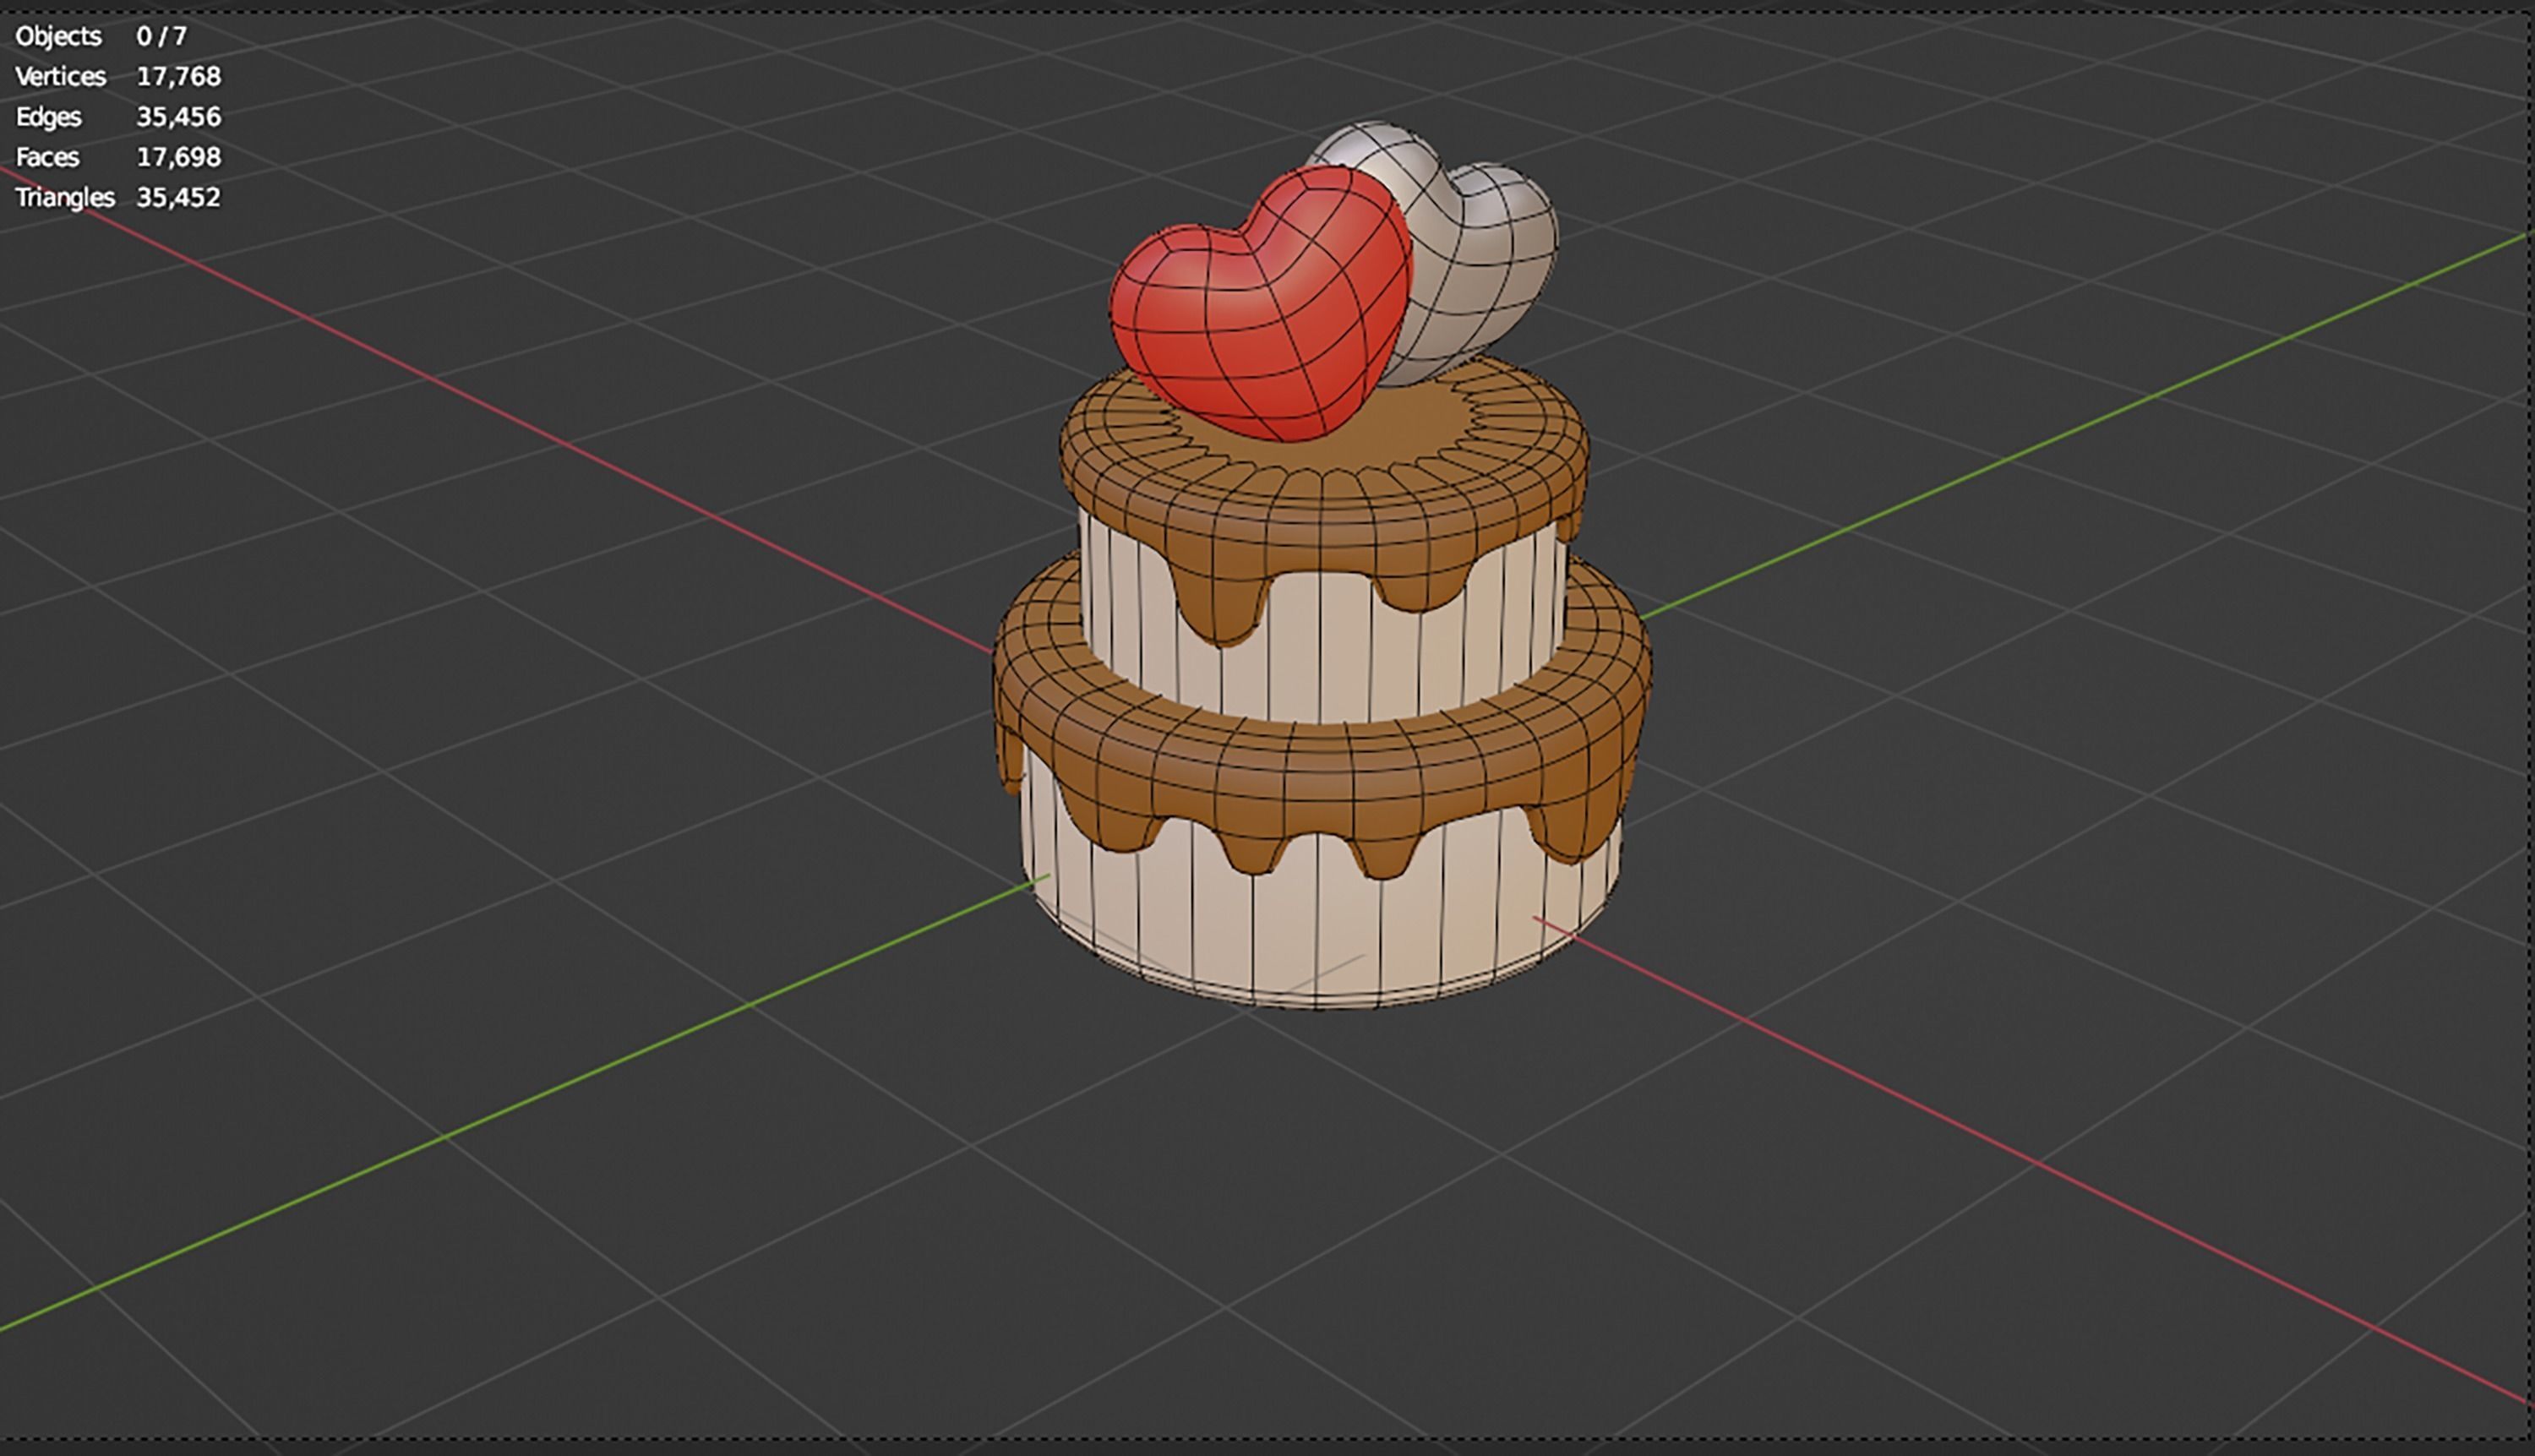Click the "Vertices" statistics label

click(61, 77)
